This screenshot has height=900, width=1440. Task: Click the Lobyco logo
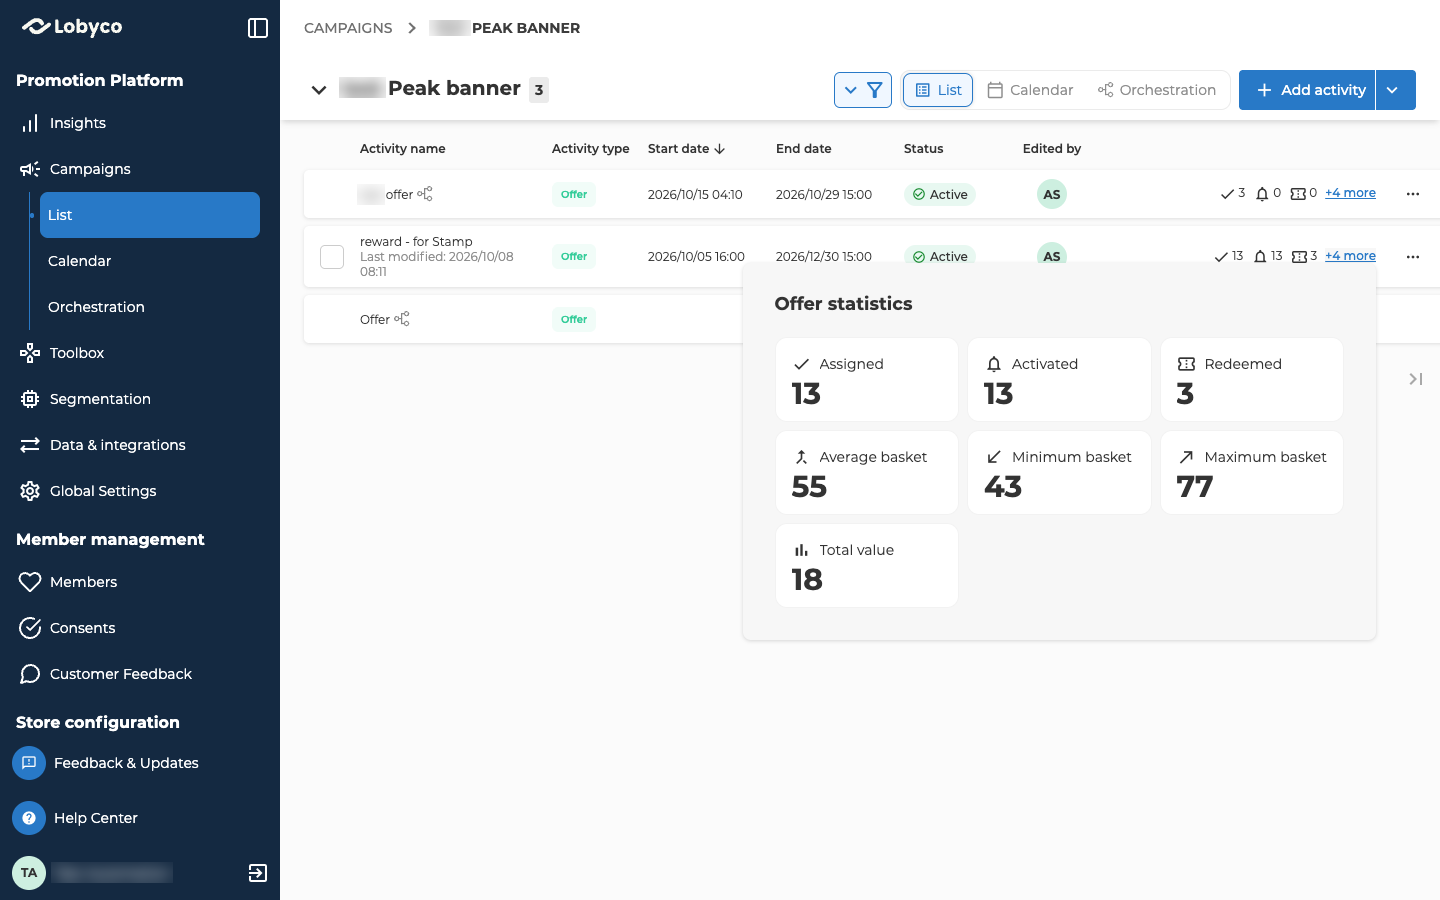72,27
